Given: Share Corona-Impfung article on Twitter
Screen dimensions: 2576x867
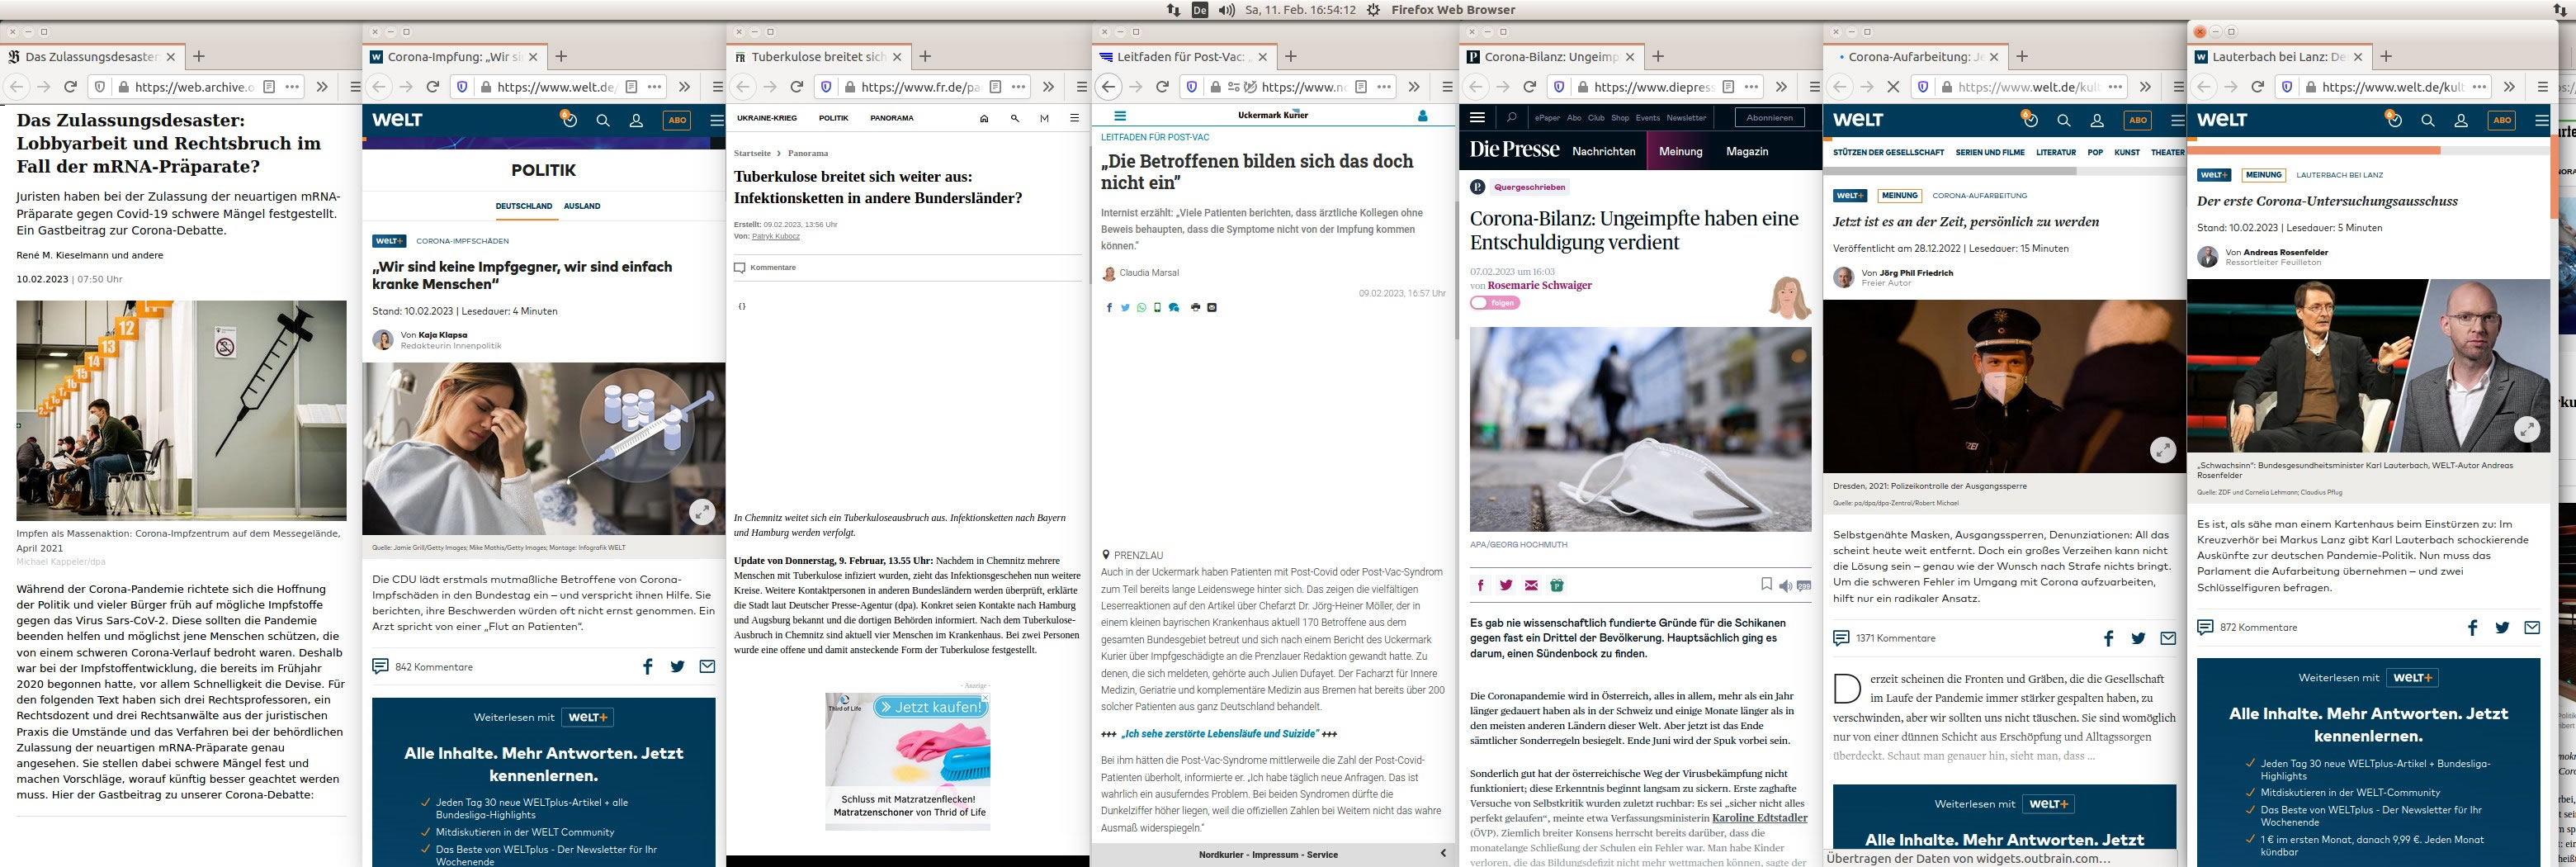Looking at the screenshot, I should (677, 666).
